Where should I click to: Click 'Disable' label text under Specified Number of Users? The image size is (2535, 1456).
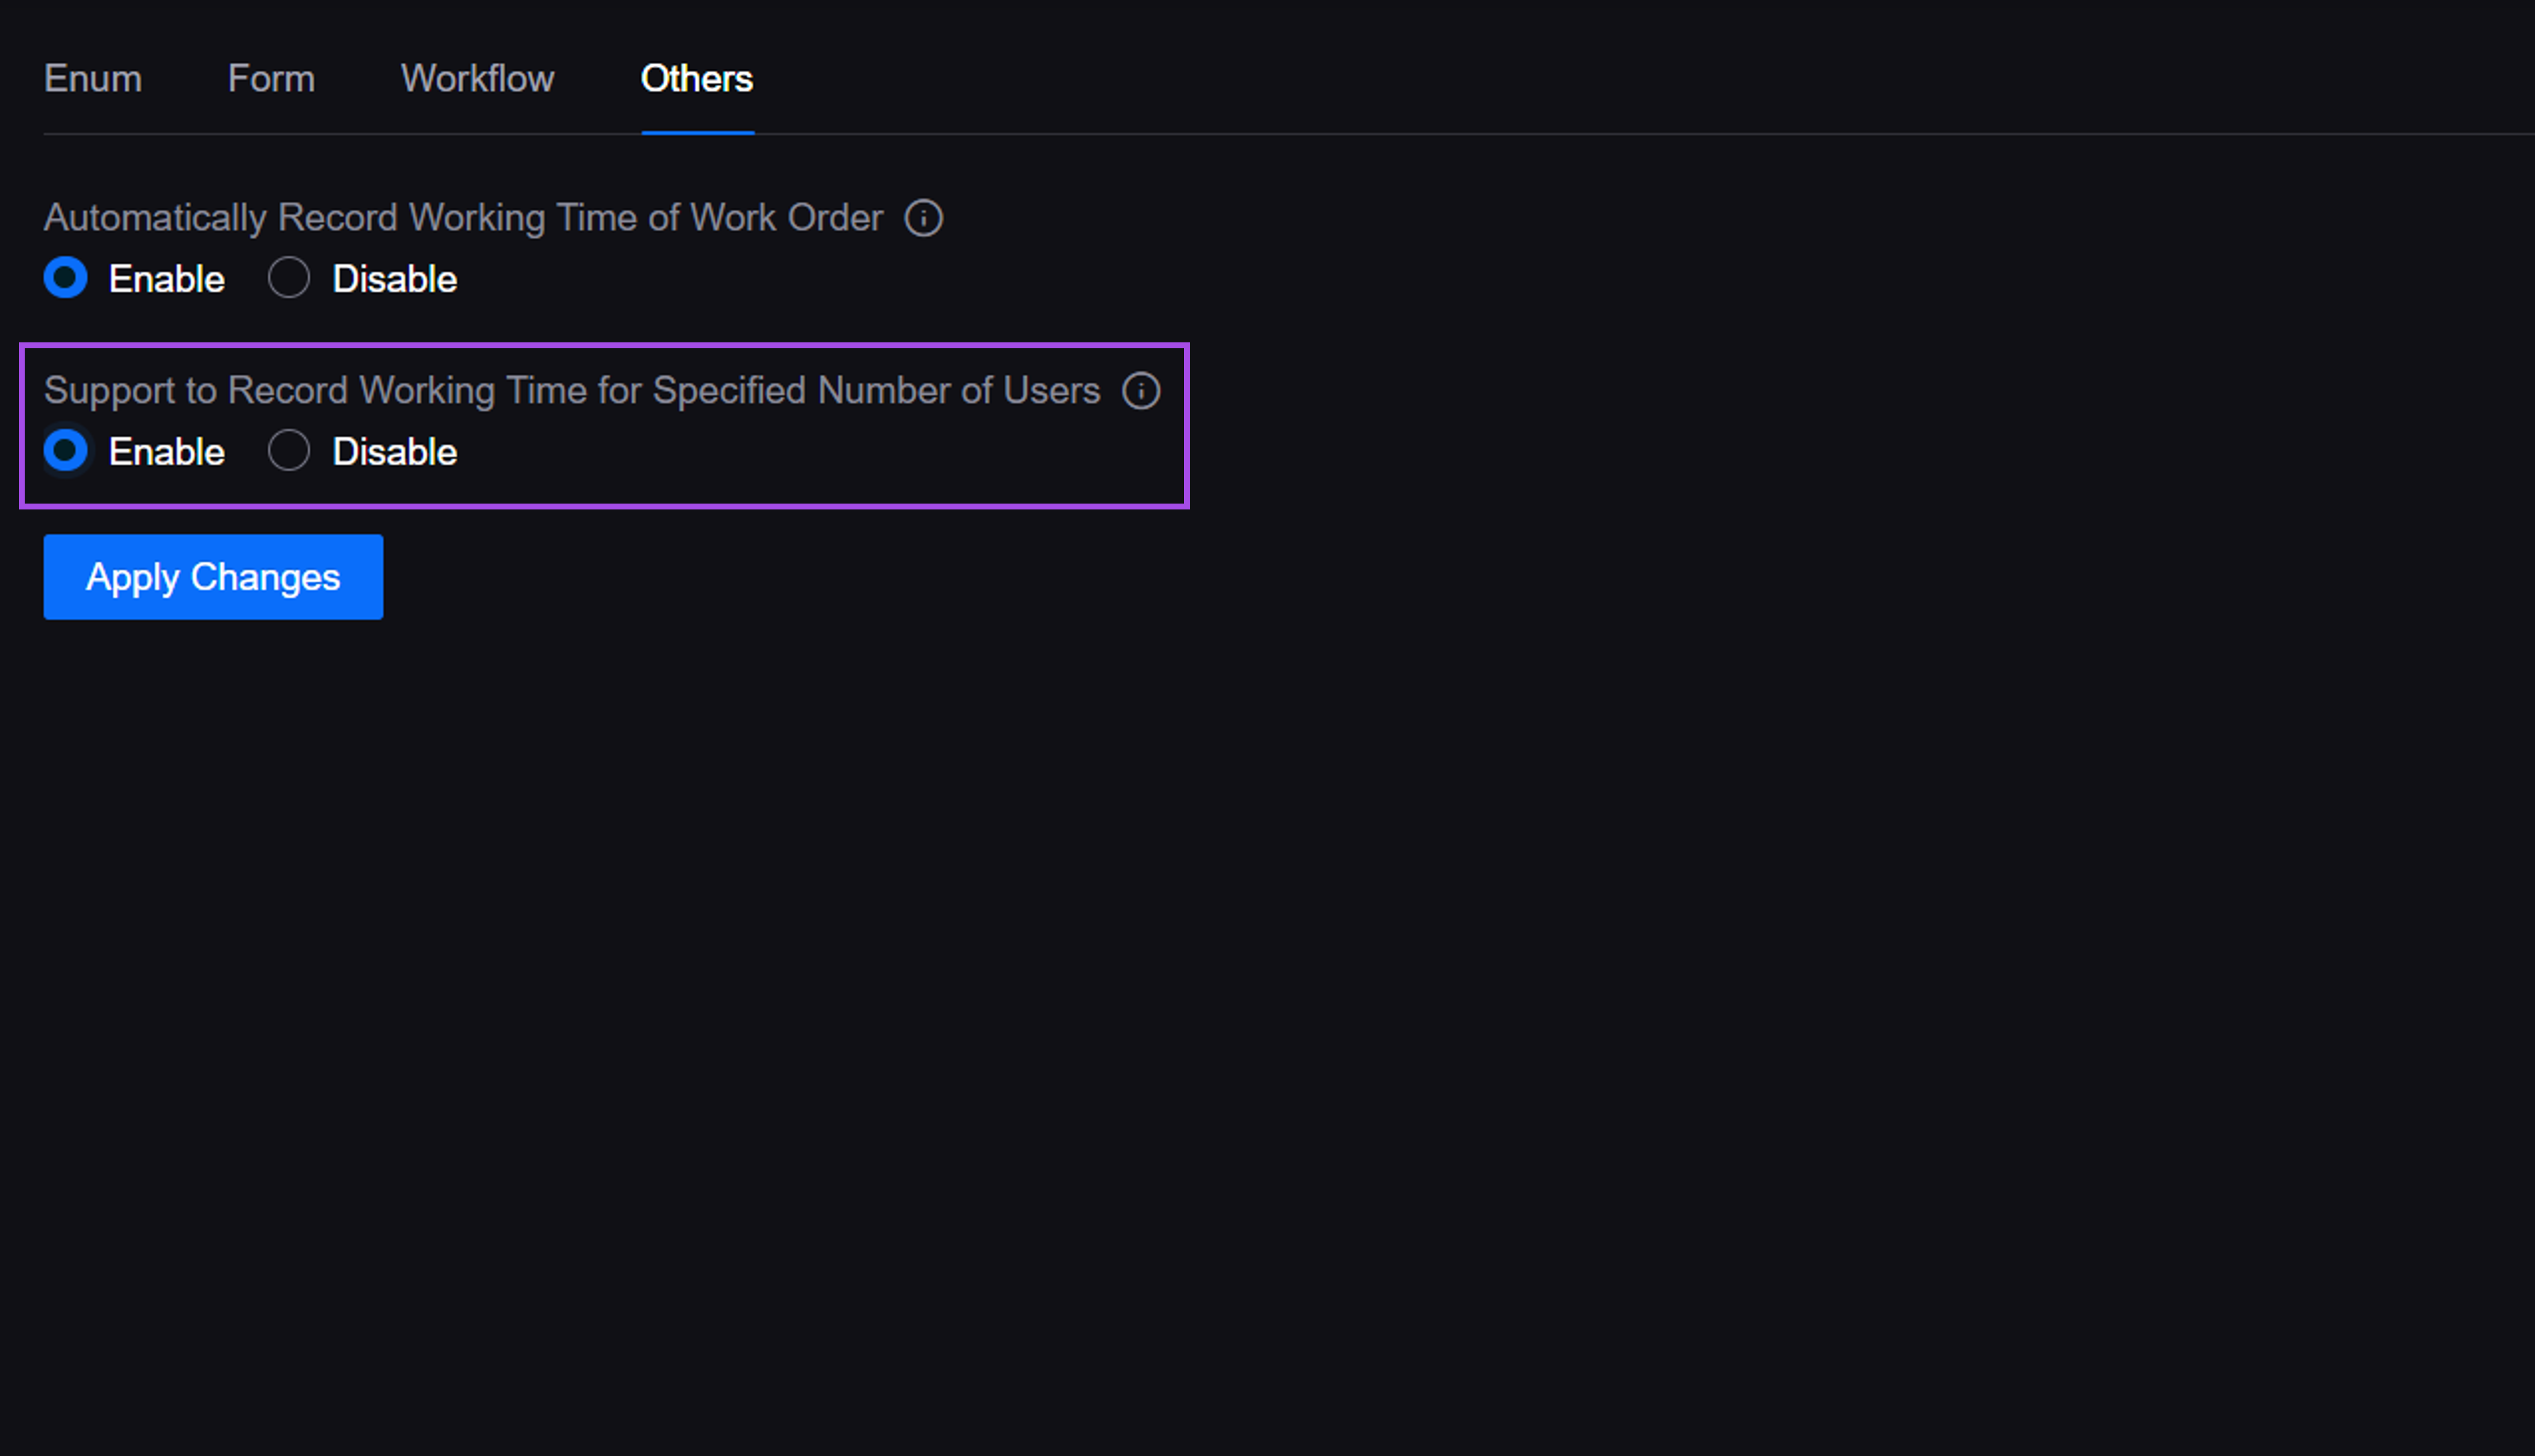[x=394, y=452]
